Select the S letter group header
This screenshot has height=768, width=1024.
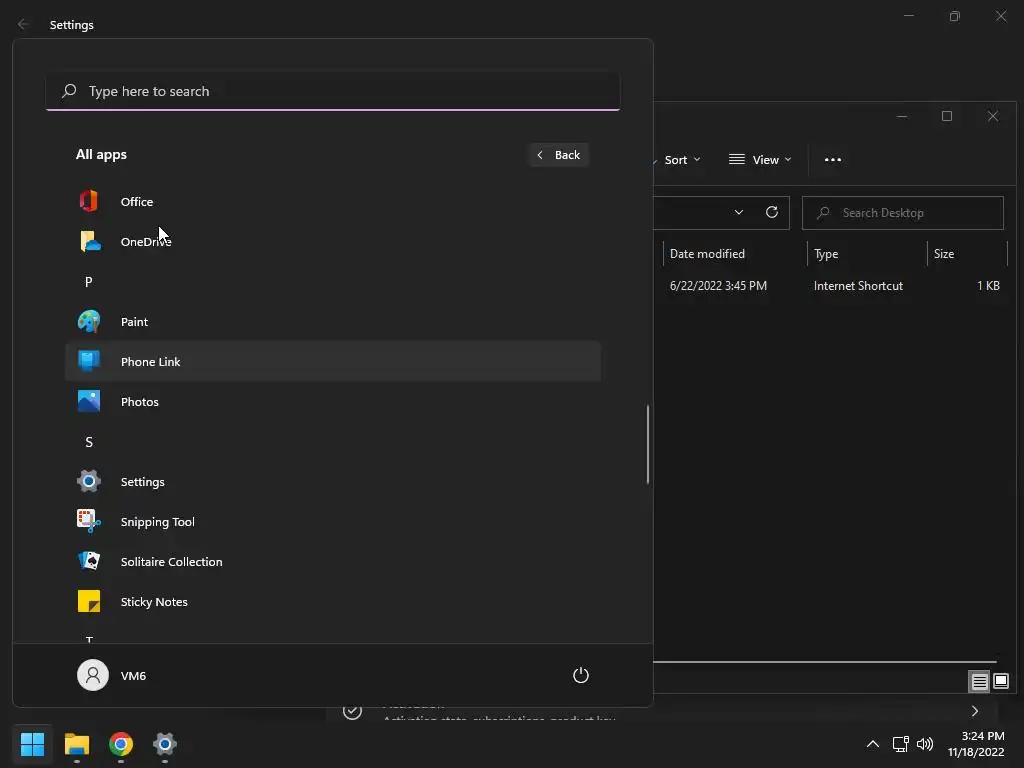(x=89, y=442)
